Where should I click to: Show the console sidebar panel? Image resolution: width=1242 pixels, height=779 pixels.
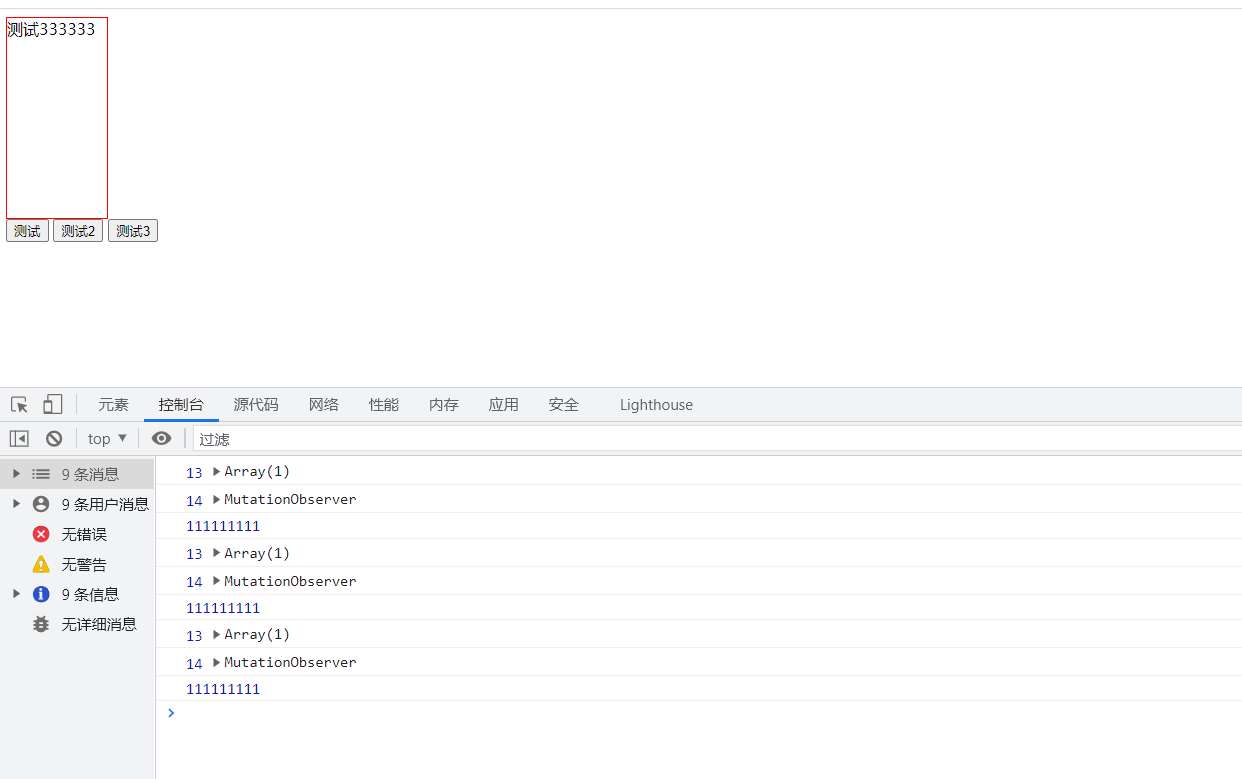click(x=18, y=438)
